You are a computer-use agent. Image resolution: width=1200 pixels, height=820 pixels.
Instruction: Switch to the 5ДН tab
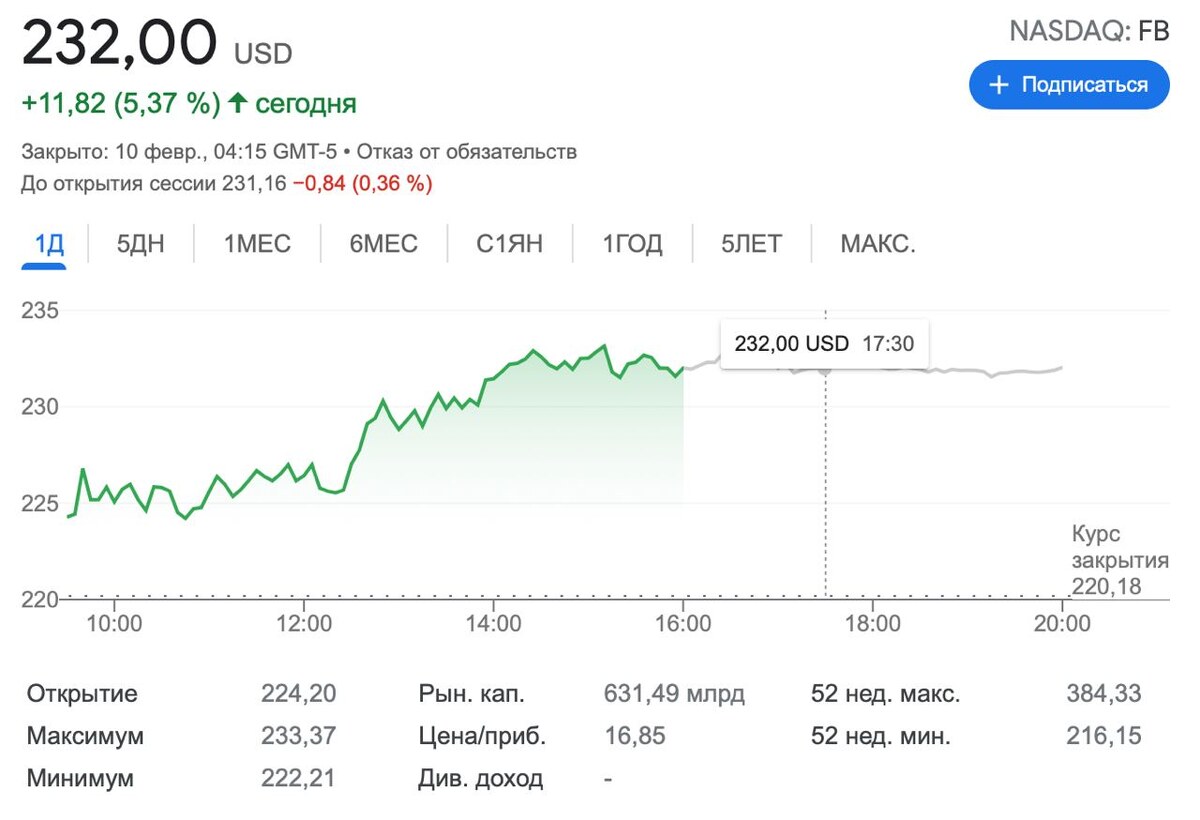[x=140, y=243]
